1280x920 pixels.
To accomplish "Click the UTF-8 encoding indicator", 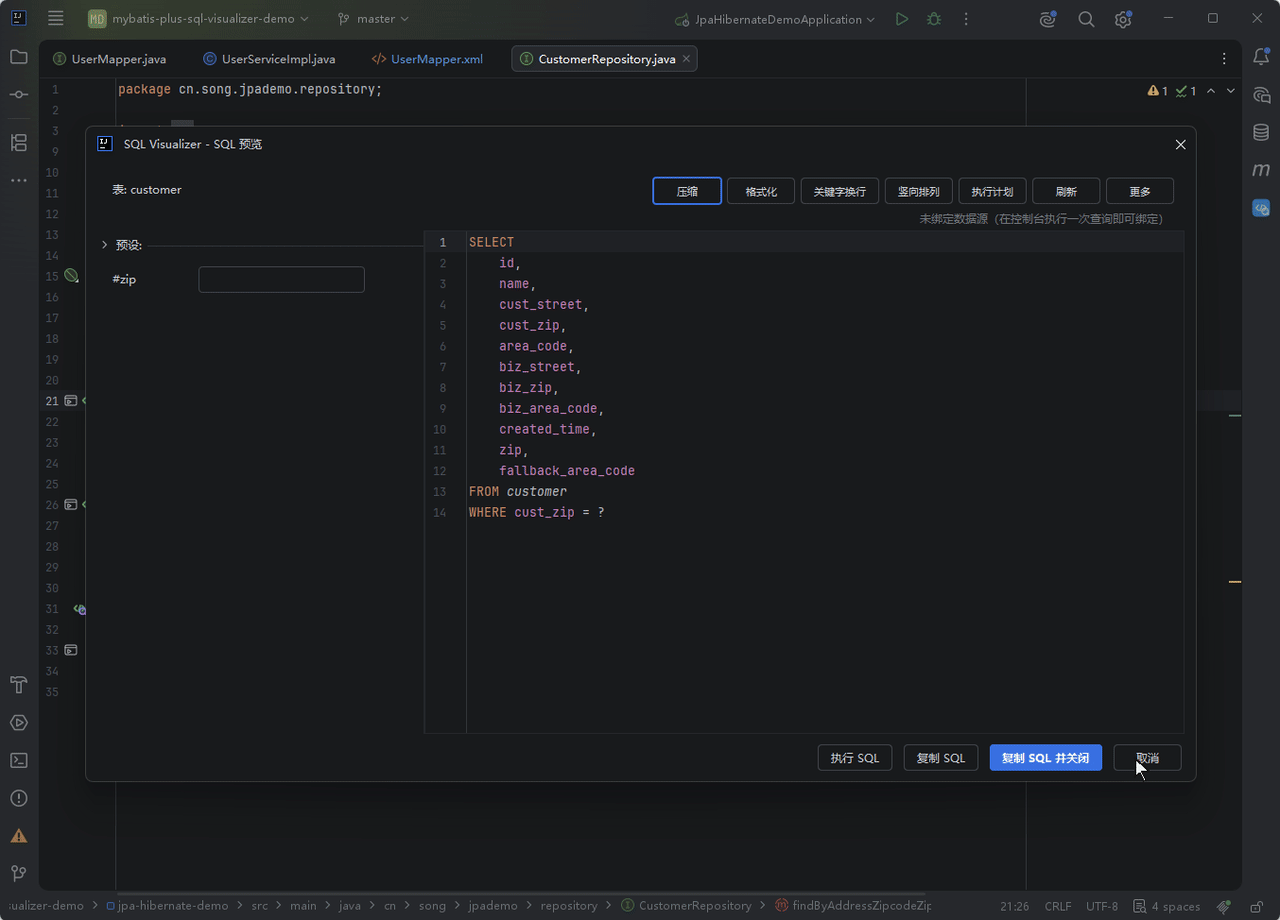I will (1102, 906).
